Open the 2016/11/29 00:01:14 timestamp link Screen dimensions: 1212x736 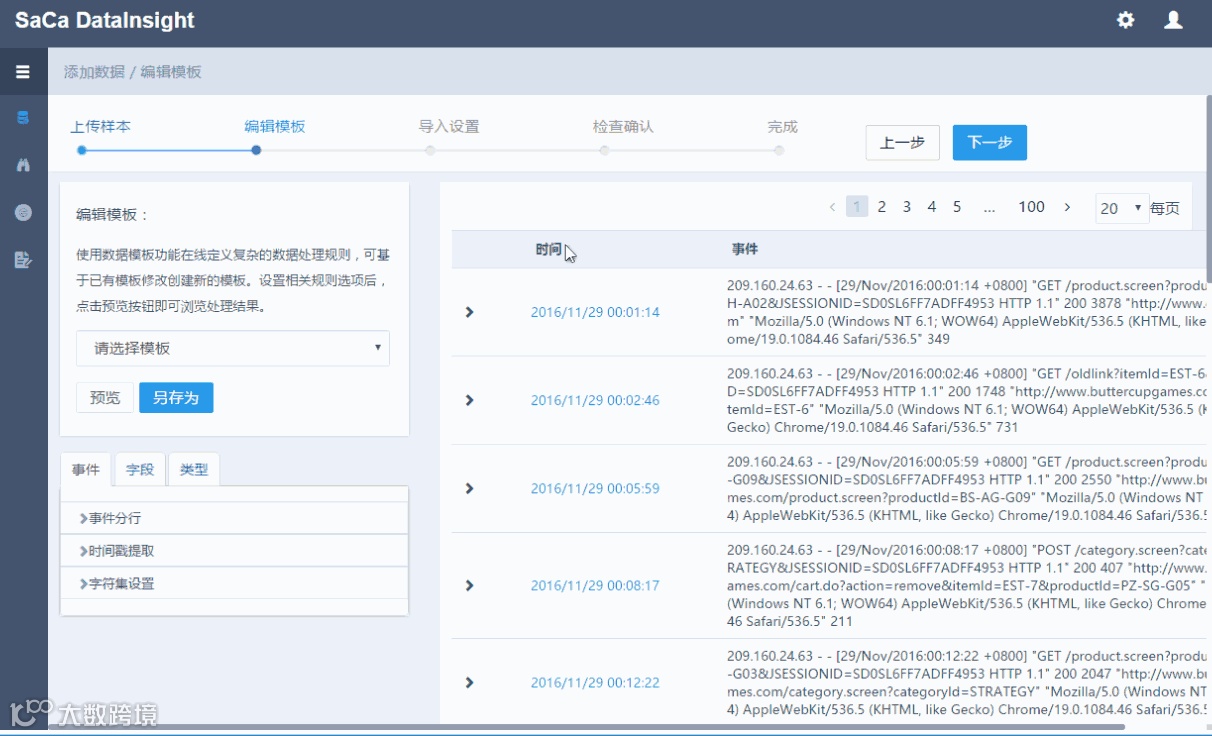tap(595, 312)
